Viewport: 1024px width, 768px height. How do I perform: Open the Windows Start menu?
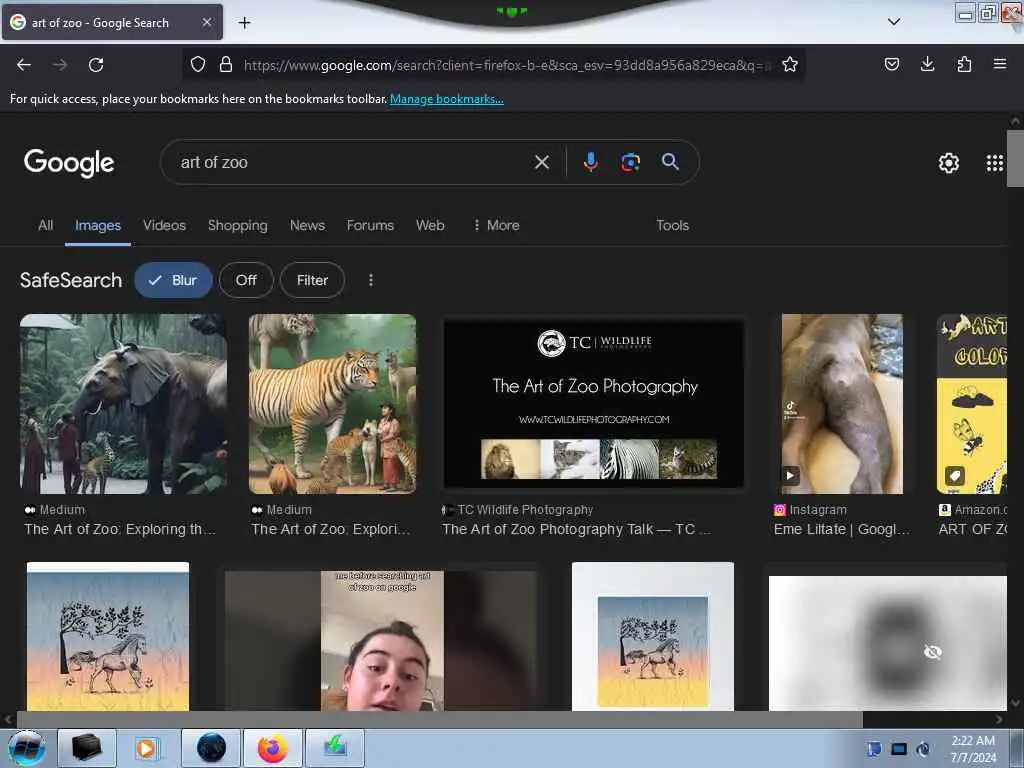[x=26, y=748]
